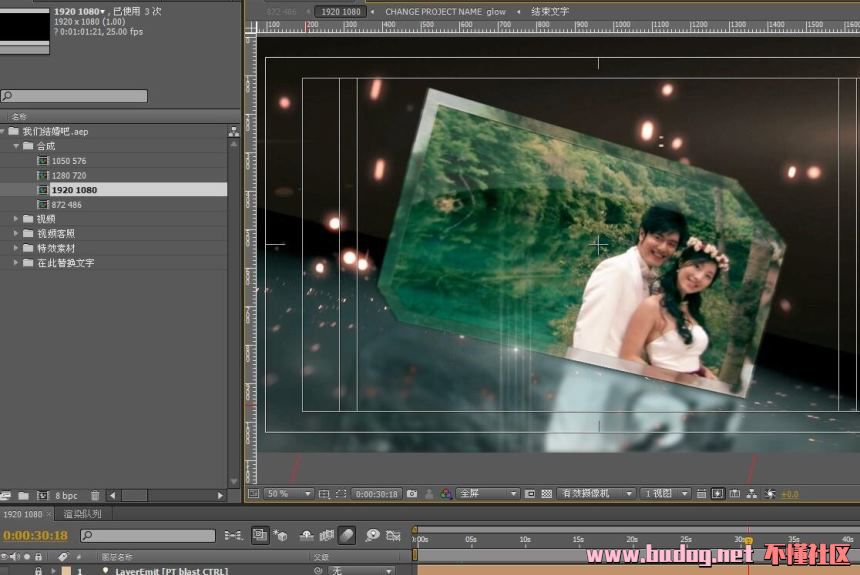The height and width of the screenshot is (575, 860).
Task: Toggle region of interest in viewer
Action: tap(530, 494)
